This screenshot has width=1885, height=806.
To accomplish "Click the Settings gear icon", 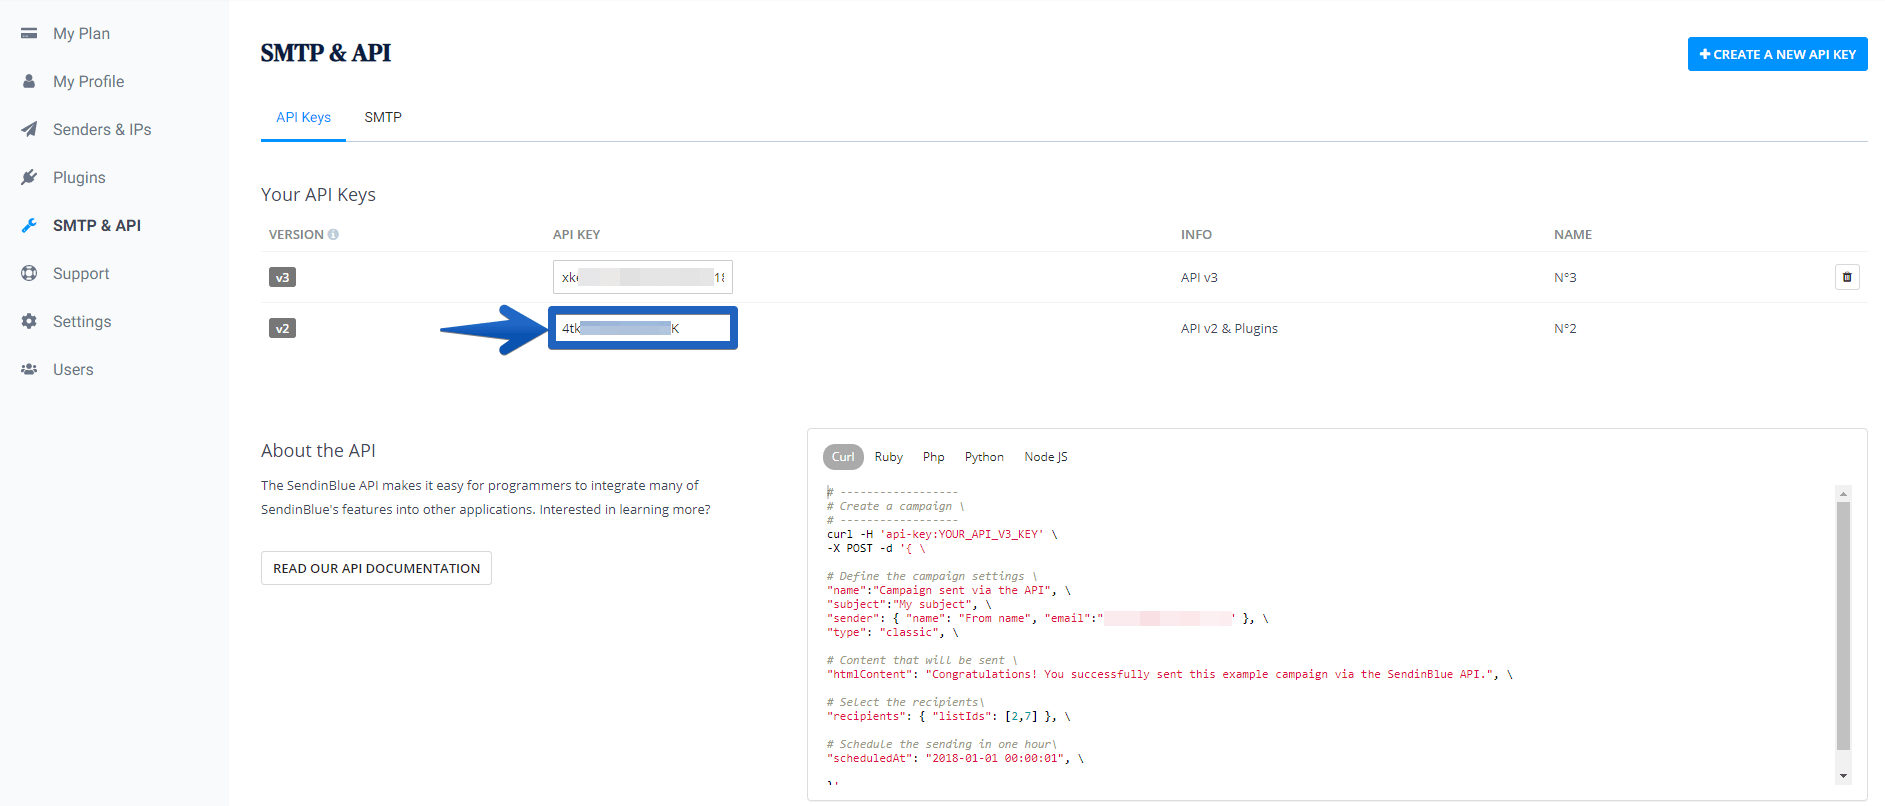I will pyautogui.click(x=29, y=321).
